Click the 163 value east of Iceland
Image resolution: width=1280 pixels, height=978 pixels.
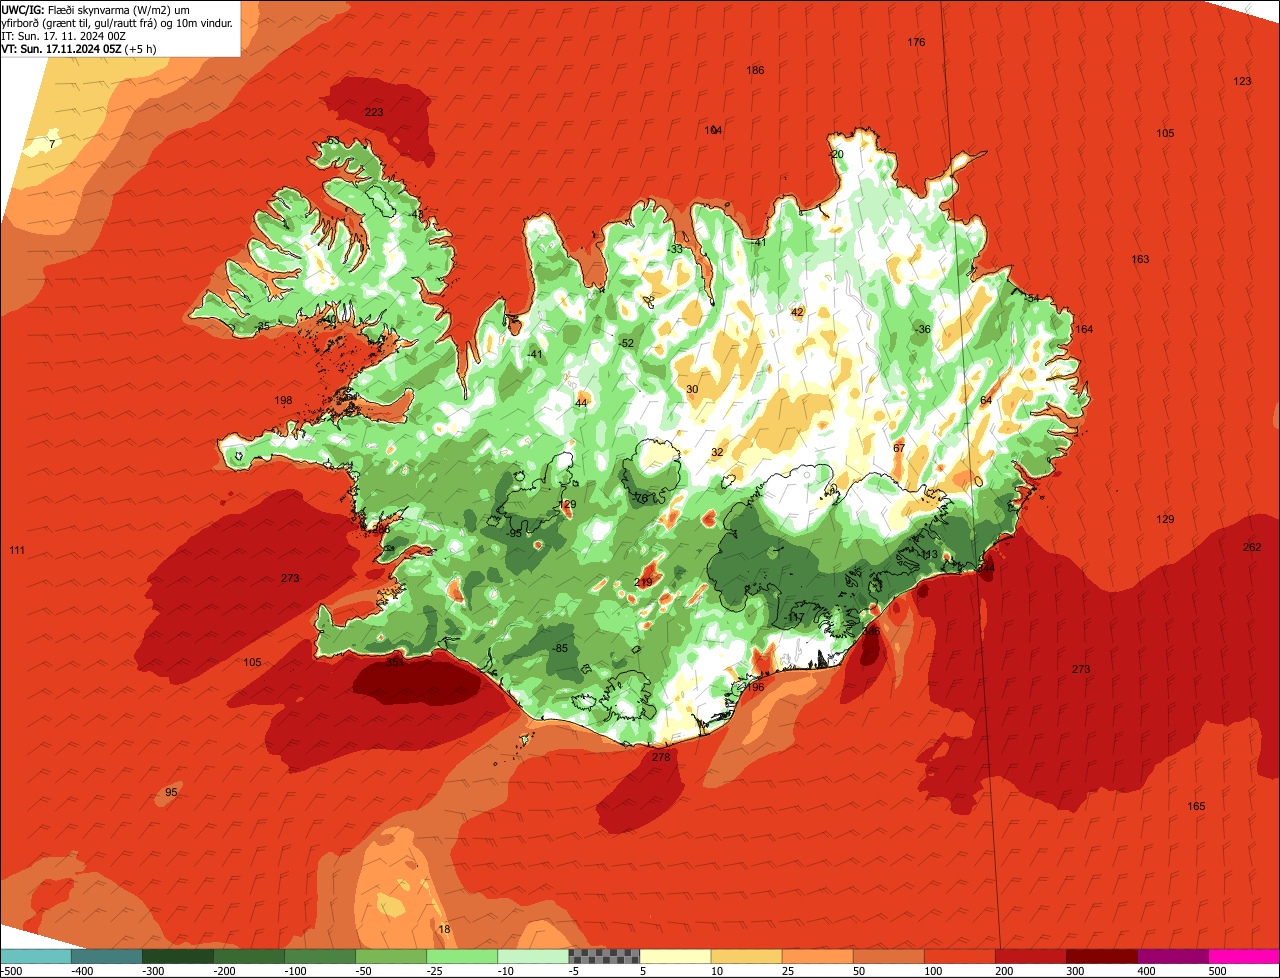coord(1140,259)
